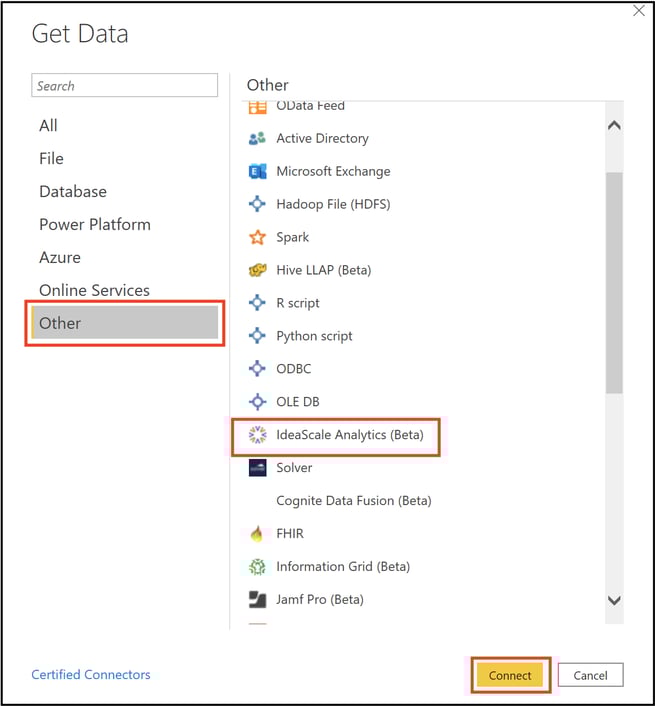Click the connector list scrollbar thumb
This screenshot has width=655, height=706.
pyautogui.click(x=614, y=282)
